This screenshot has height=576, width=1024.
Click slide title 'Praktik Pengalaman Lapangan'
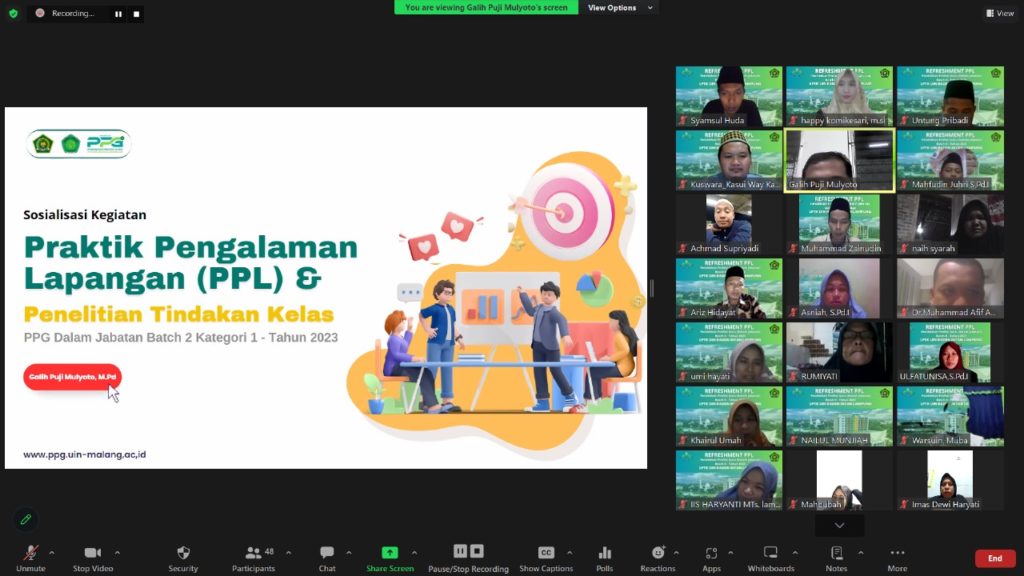coord(191,263)
